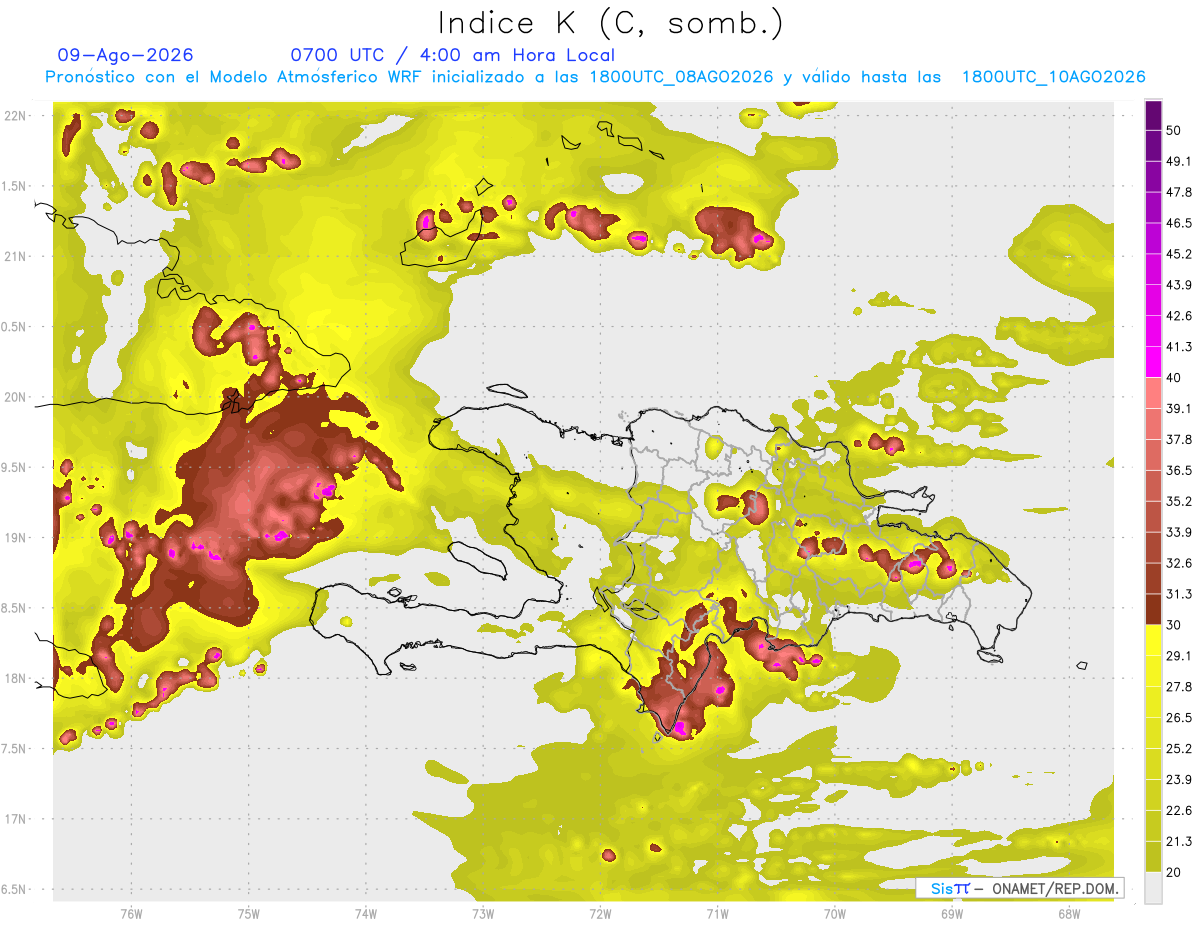The height and width of the screenshot is (927, 1200).
Task: Pick the gray swatch below legend value 20
Action: [1153, 888]
